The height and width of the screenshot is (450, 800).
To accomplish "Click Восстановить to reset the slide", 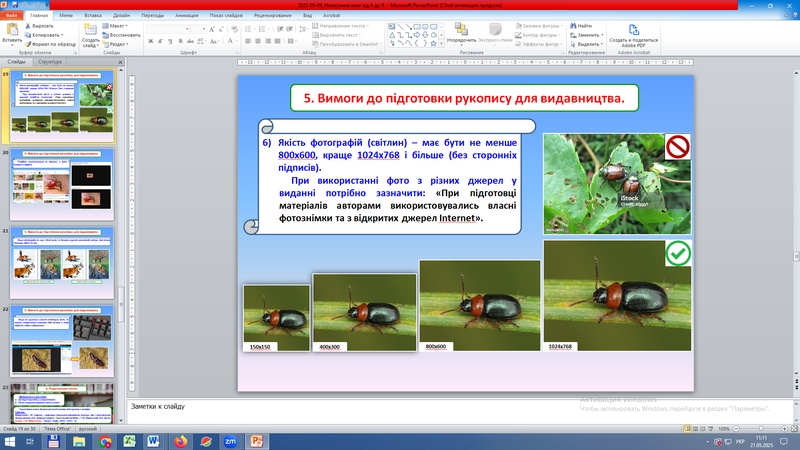I will pyautogui.click(x=121, y=35).
